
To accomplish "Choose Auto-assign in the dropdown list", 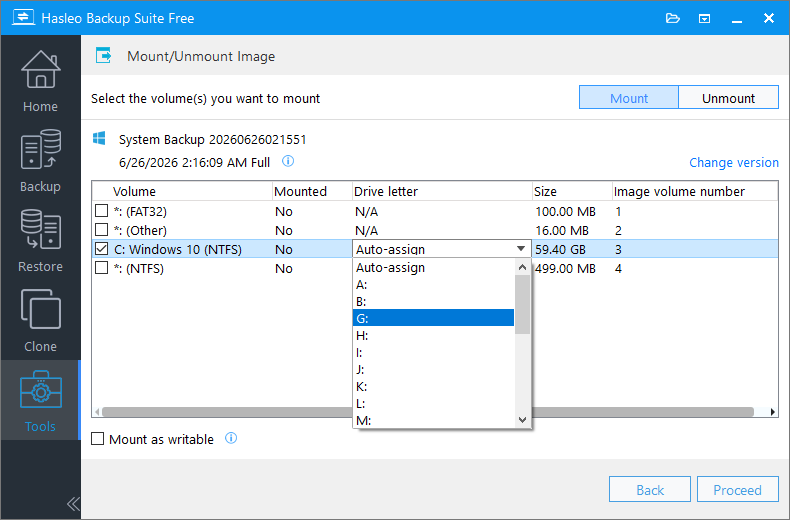I will click(433, 268).
